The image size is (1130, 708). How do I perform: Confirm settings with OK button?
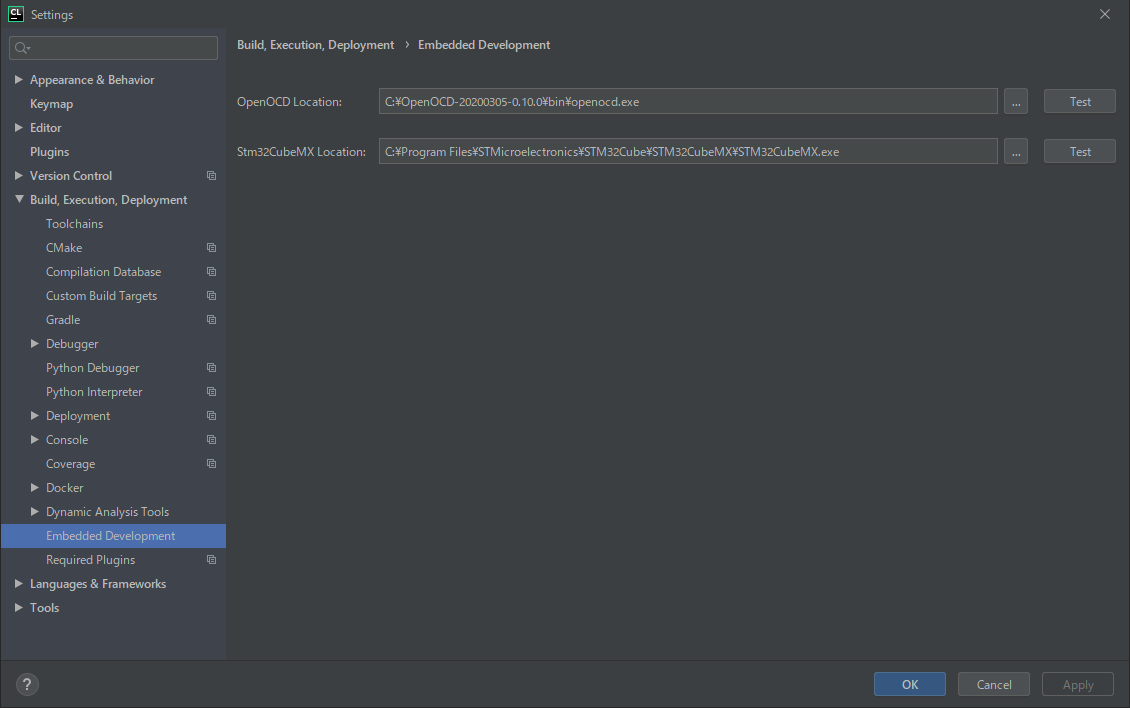point(909,684)
